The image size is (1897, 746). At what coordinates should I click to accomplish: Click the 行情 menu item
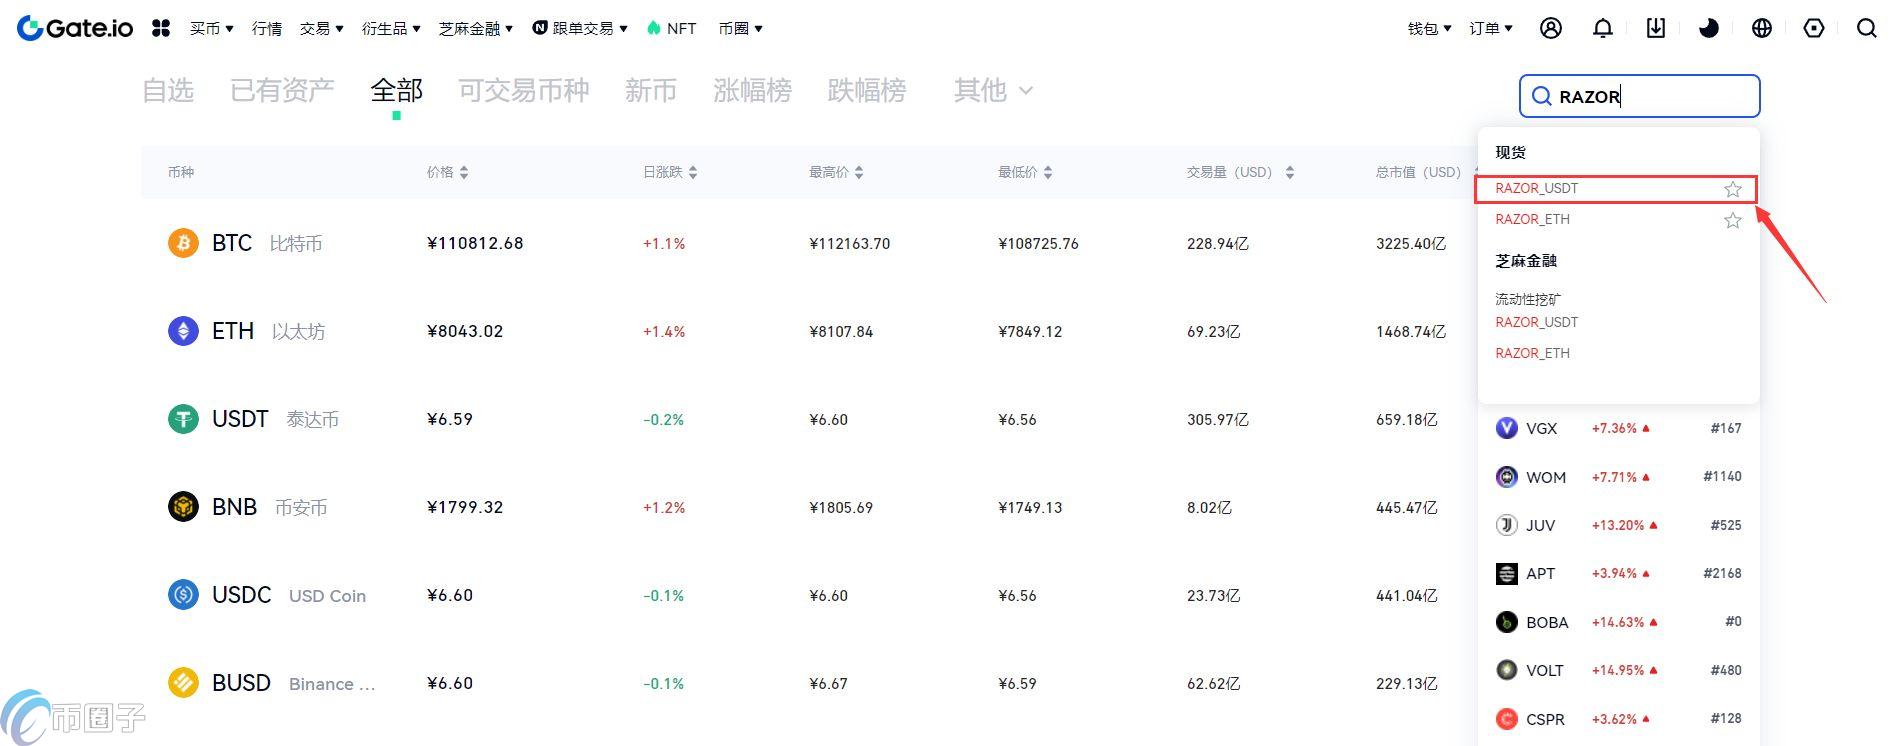267,28
